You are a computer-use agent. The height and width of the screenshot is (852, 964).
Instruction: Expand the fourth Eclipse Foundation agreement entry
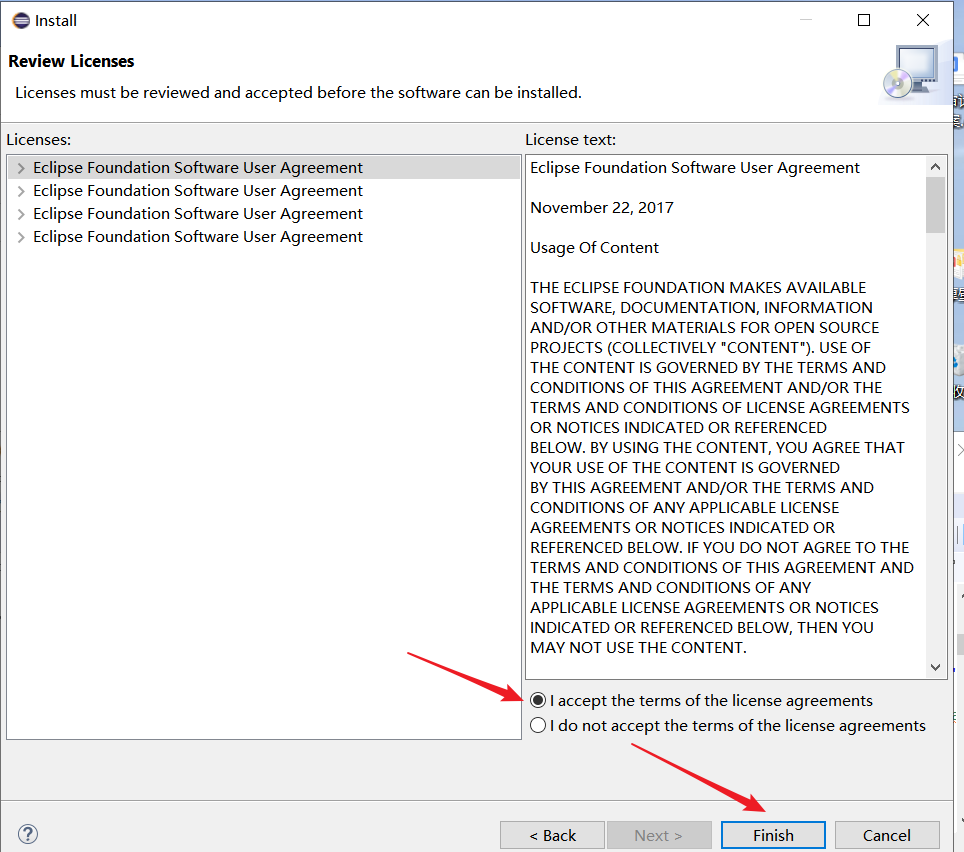click(21, 237)
